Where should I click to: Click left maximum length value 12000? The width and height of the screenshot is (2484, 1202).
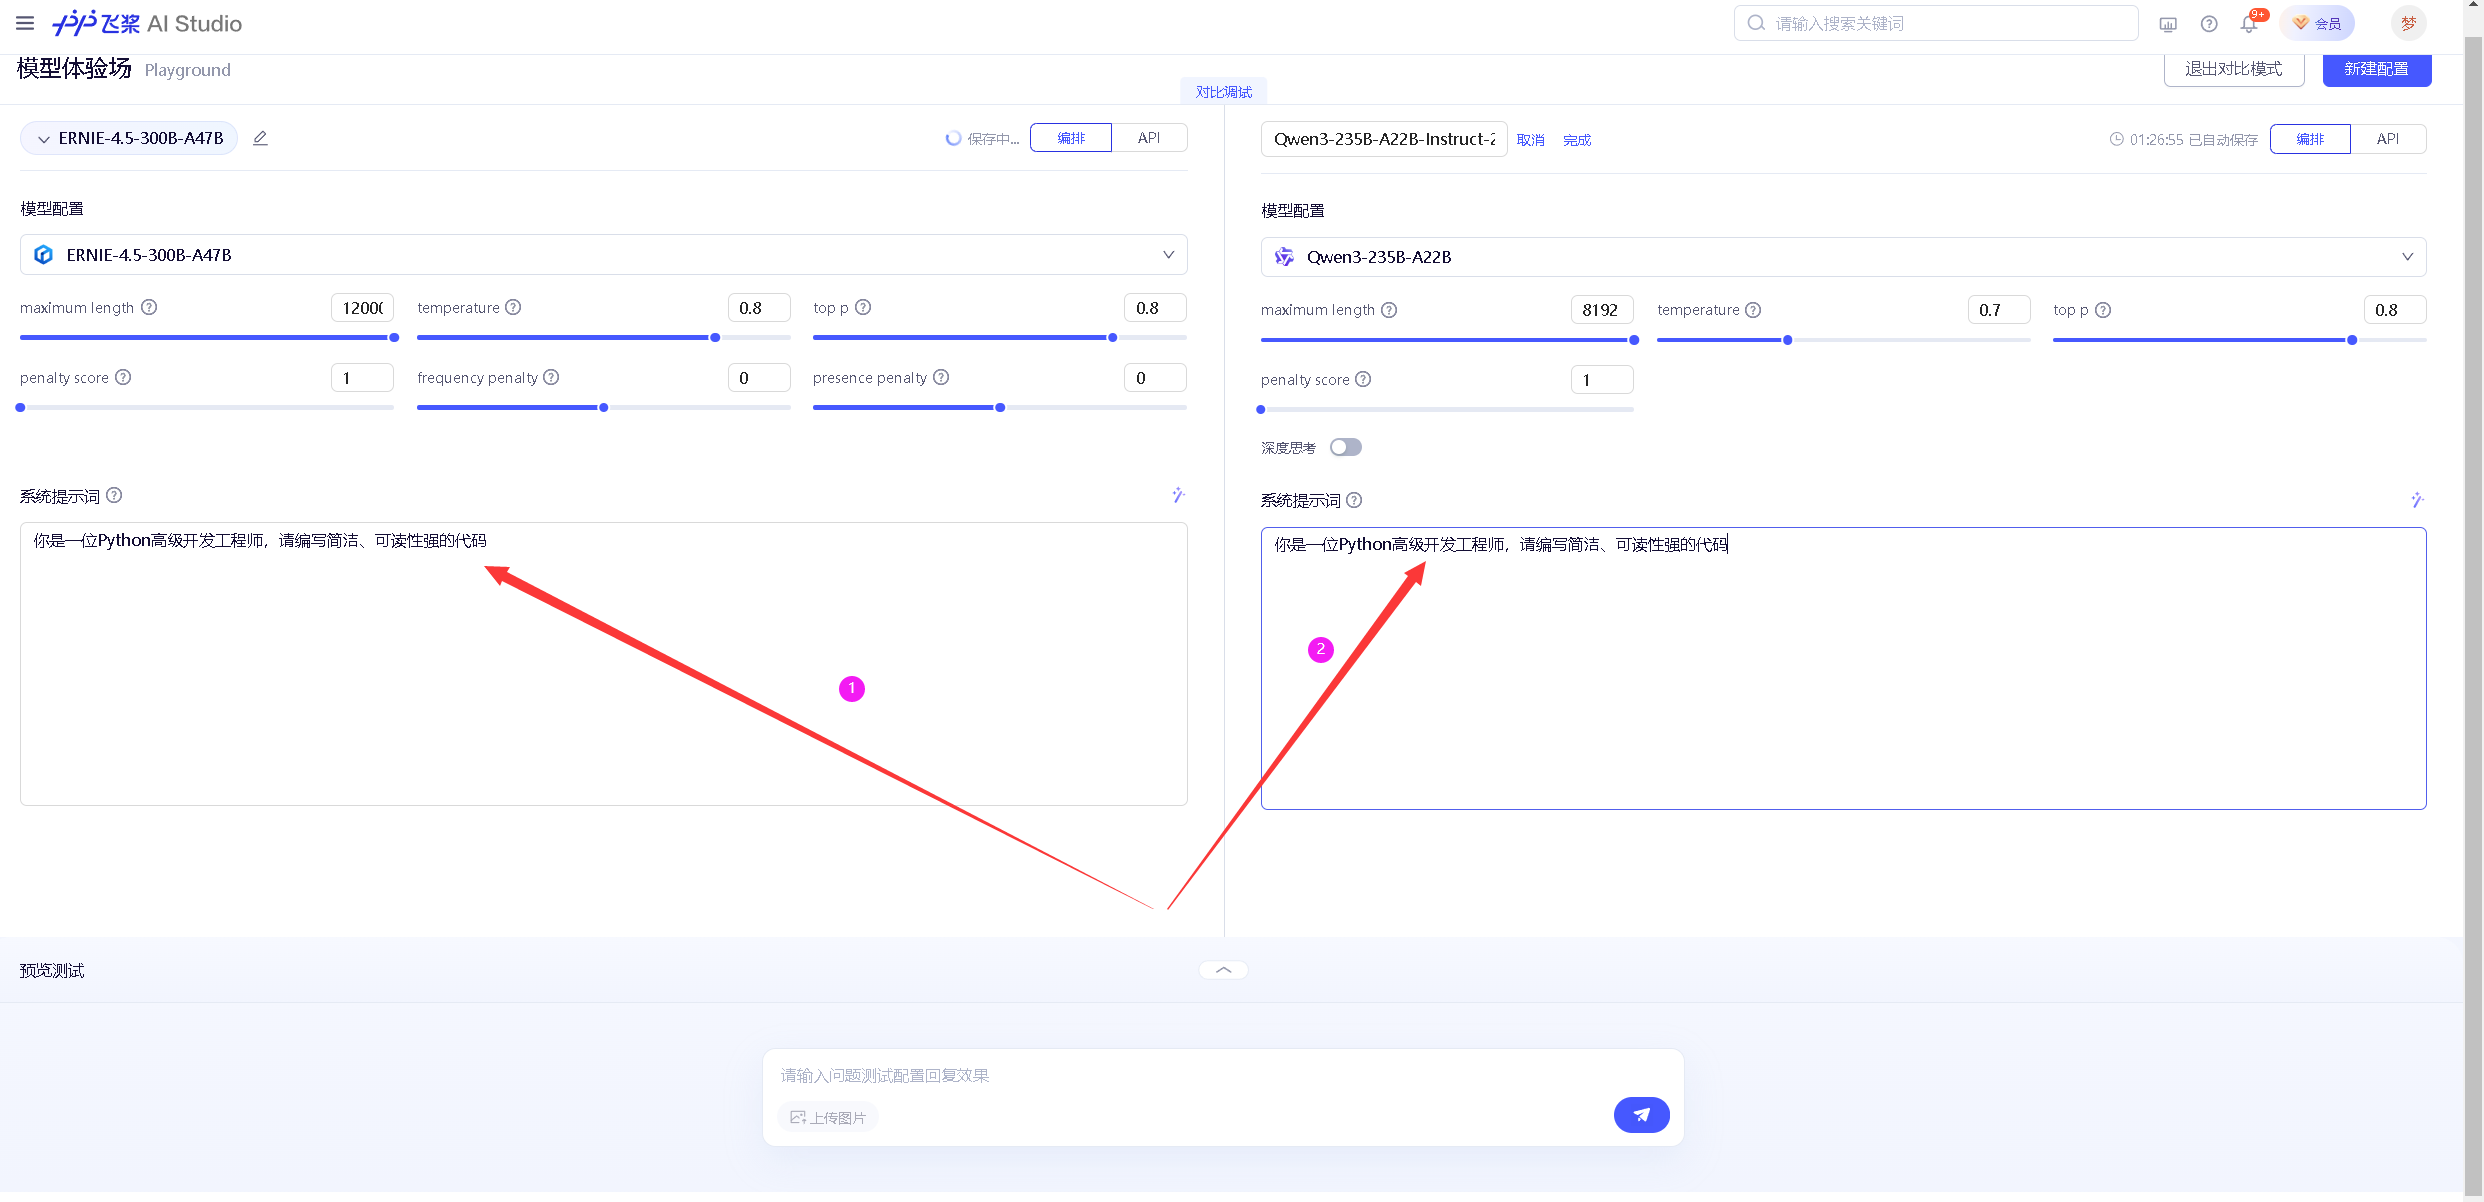(362, 308)
